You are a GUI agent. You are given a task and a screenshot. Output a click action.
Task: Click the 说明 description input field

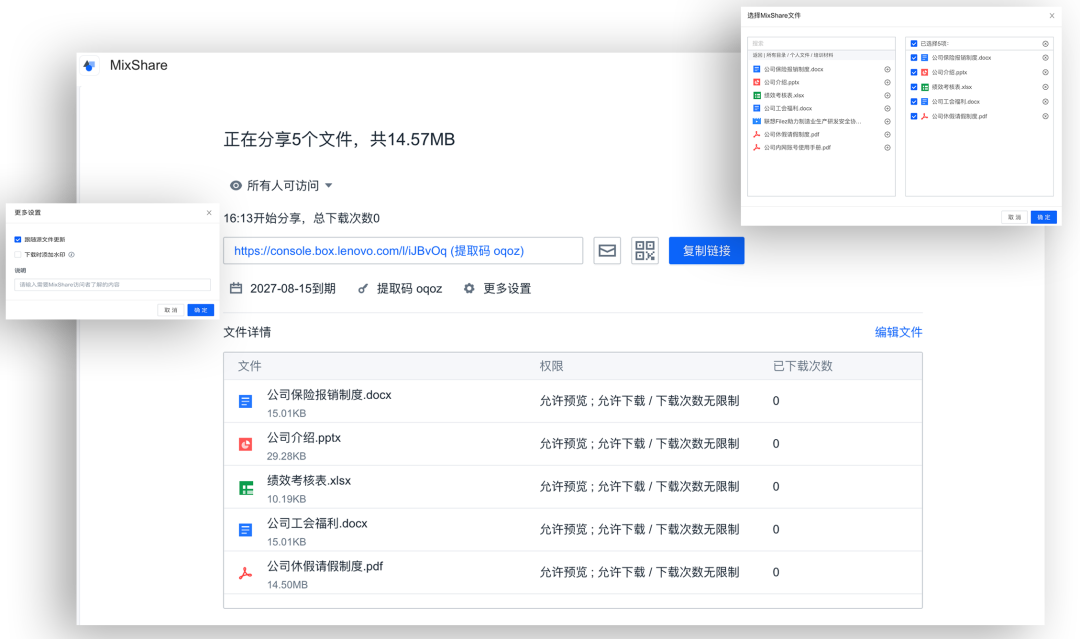(x=112, y=285)
